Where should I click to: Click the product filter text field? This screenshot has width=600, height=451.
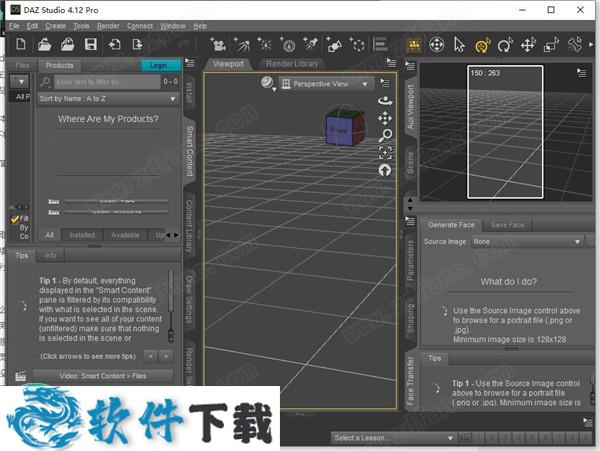[x=108, y=81]
